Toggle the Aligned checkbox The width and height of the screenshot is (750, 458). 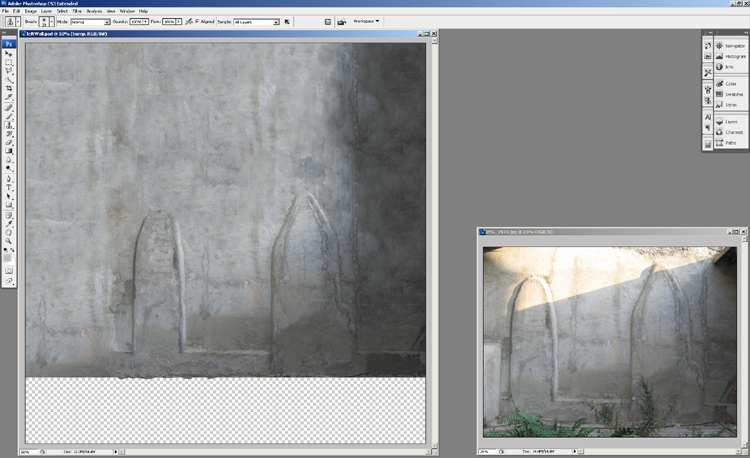coord(198,20)
